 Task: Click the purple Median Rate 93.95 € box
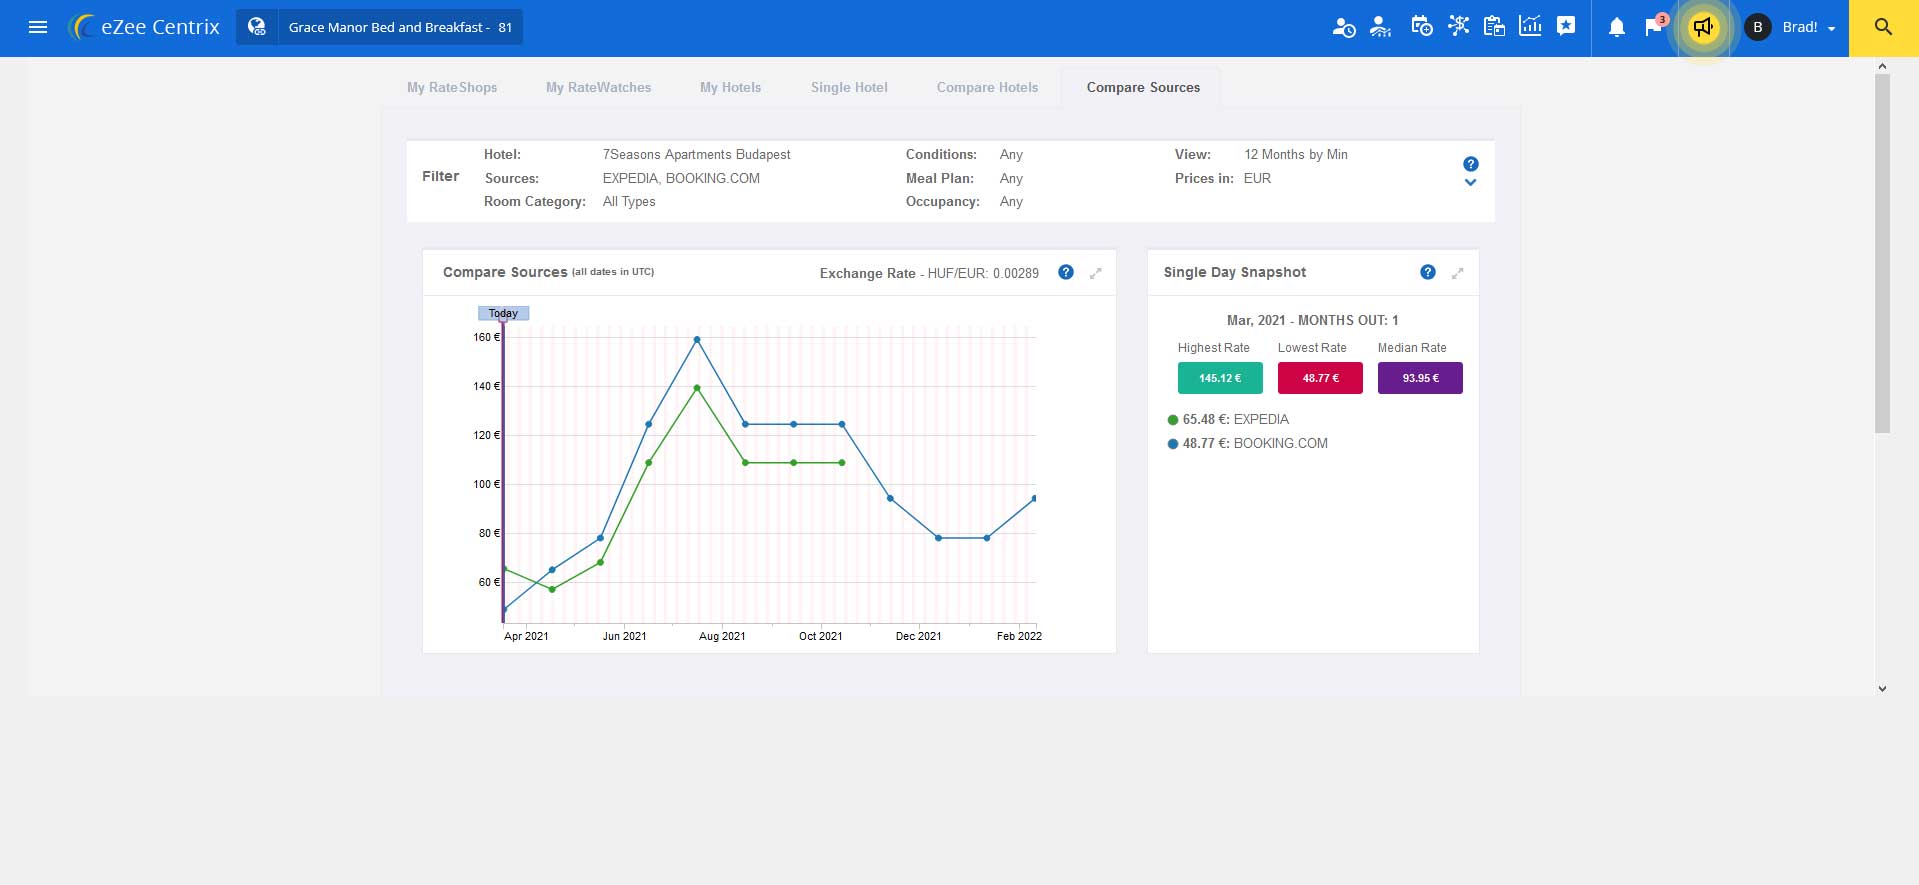click(1420, 378)
